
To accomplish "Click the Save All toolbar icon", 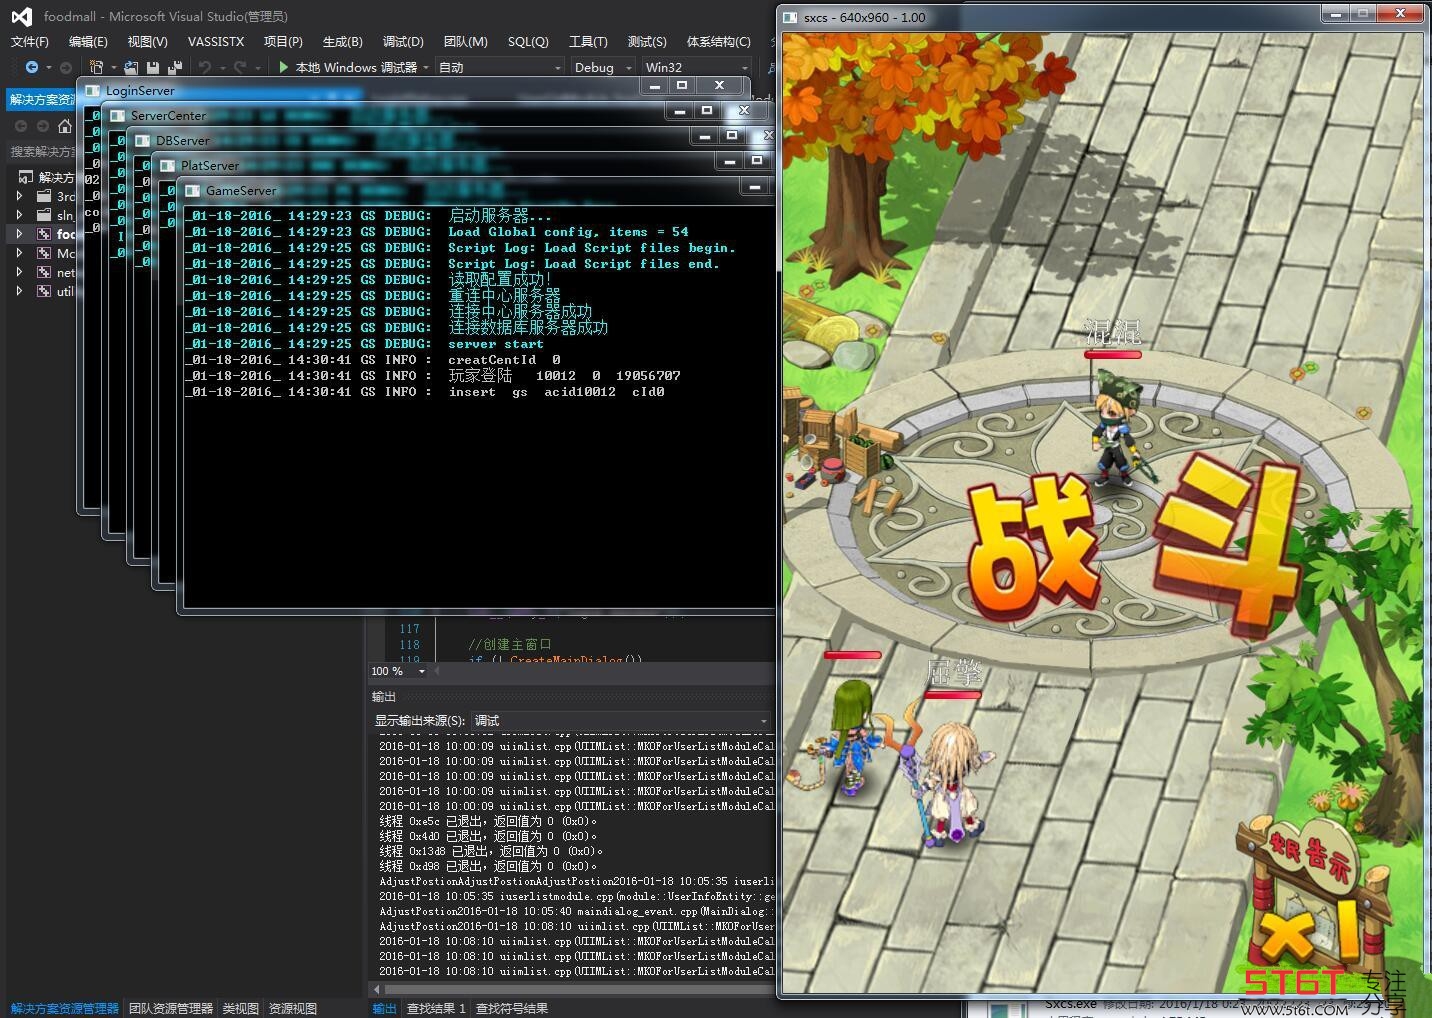I will pos(175,67).
